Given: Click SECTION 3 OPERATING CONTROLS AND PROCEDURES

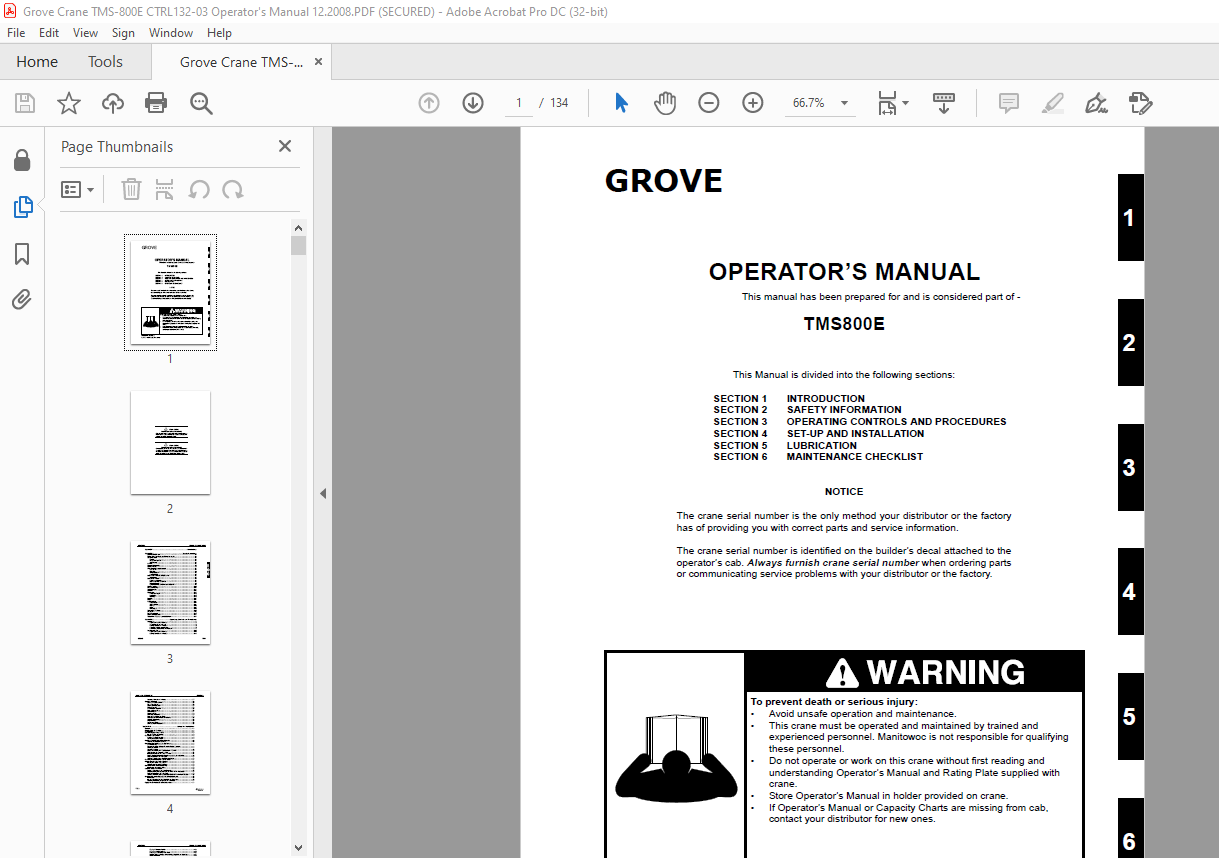Looking at the screenshot, I should pos(860,422).
